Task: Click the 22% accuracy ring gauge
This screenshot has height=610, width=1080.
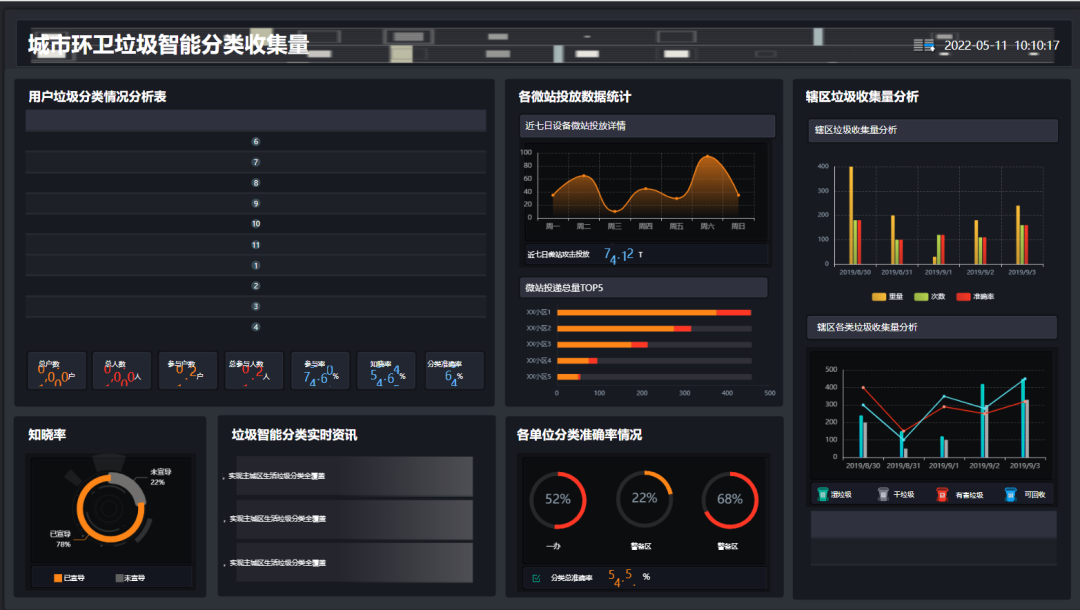Action: (644, 498)
